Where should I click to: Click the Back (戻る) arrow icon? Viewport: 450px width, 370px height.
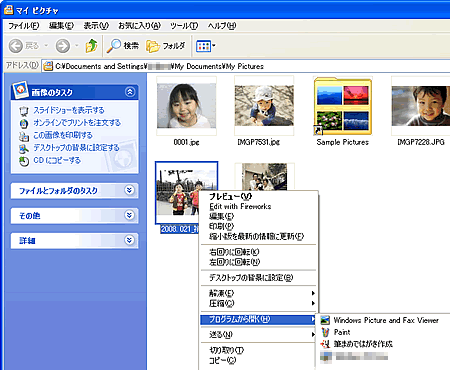(15, 46)
